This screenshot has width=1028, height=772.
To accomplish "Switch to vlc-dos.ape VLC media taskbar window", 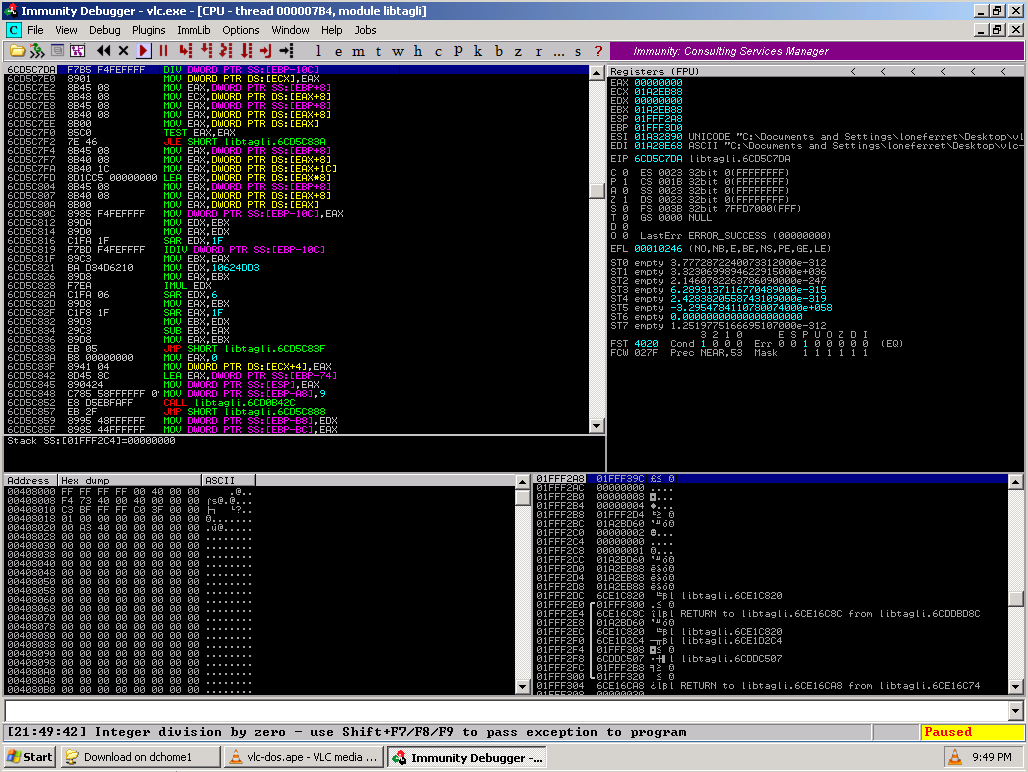I will pos(304,757).
